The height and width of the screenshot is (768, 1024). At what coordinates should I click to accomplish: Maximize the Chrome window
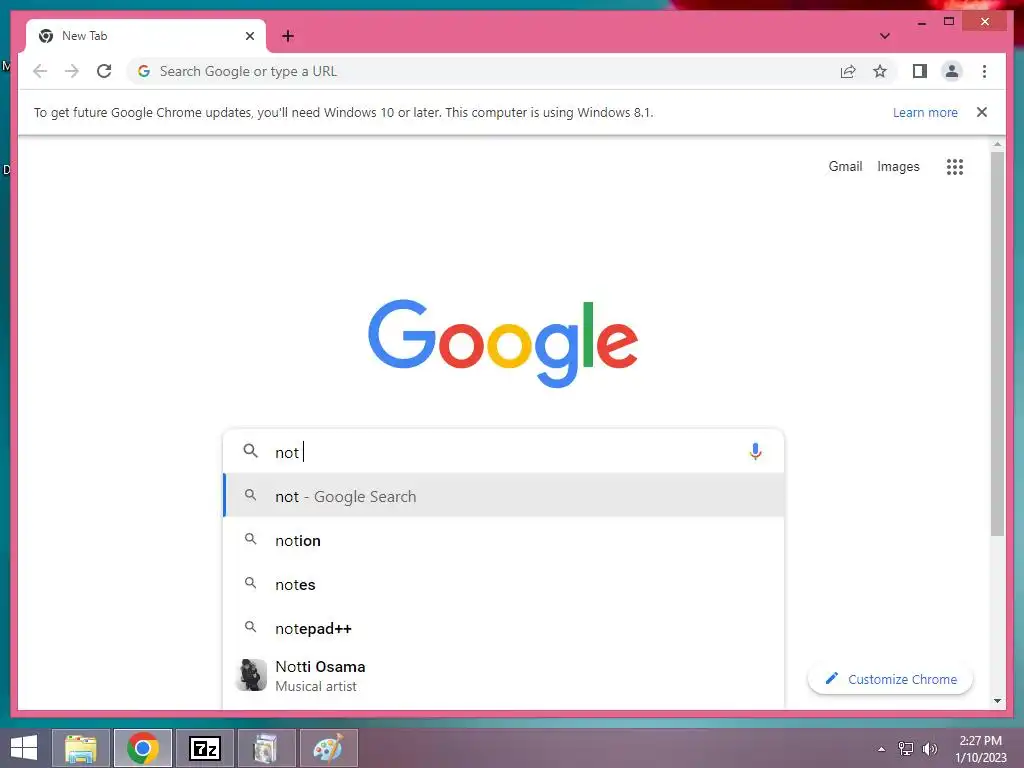coord(949,22)
